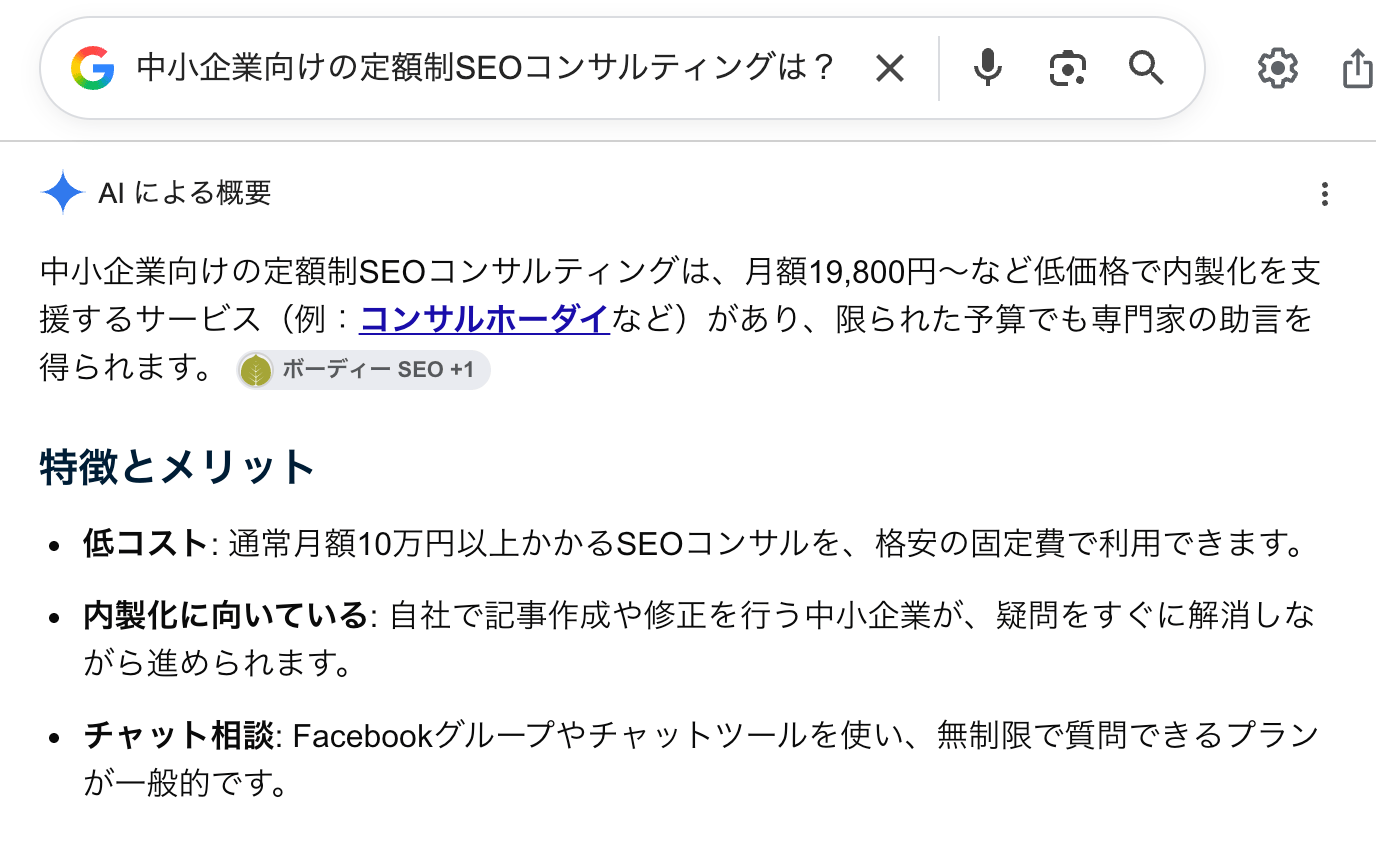This screenshot has height=848, width=1376.
Task: Click the 月額19,800円 summary paragraph
Action: tap(676, 319)
